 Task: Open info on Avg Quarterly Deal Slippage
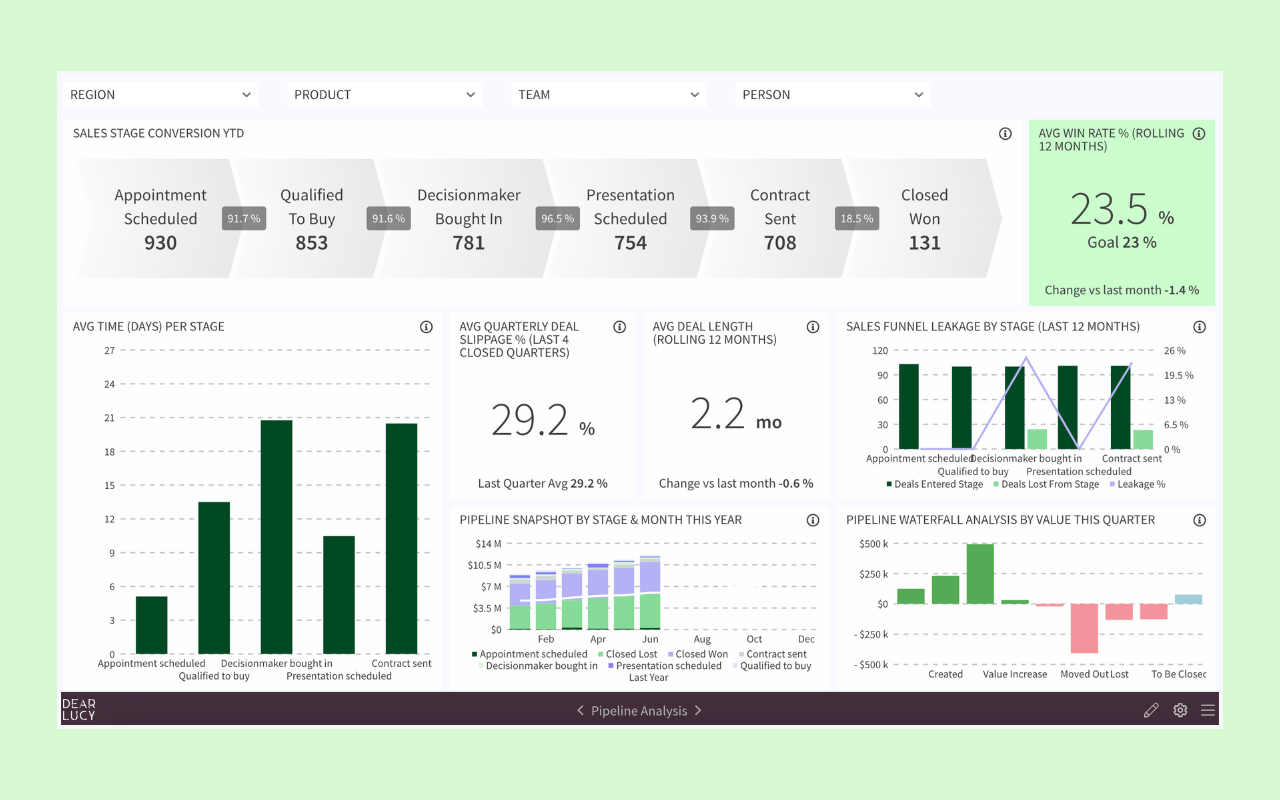[x=619, y=326]
